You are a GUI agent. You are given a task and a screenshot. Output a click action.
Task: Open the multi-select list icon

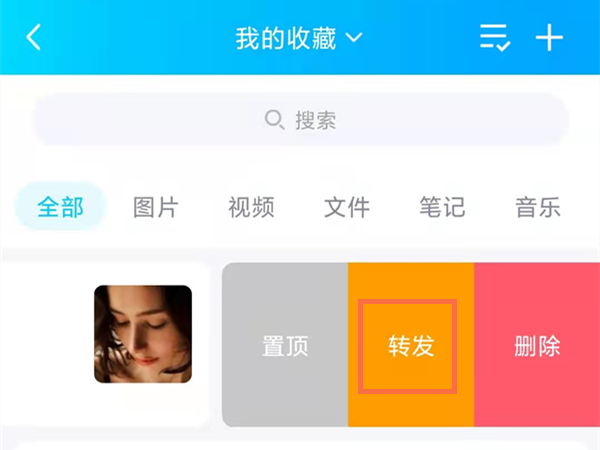point(495,38)
